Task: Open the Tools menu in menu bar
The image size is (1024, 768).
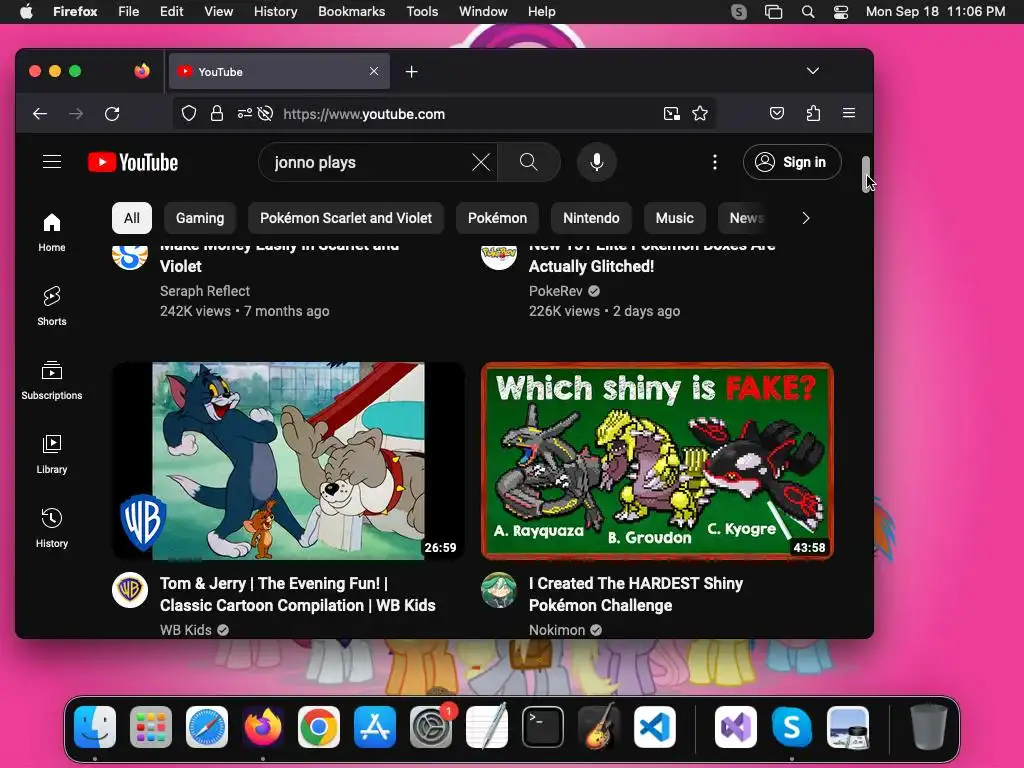Action: point(422,11)
